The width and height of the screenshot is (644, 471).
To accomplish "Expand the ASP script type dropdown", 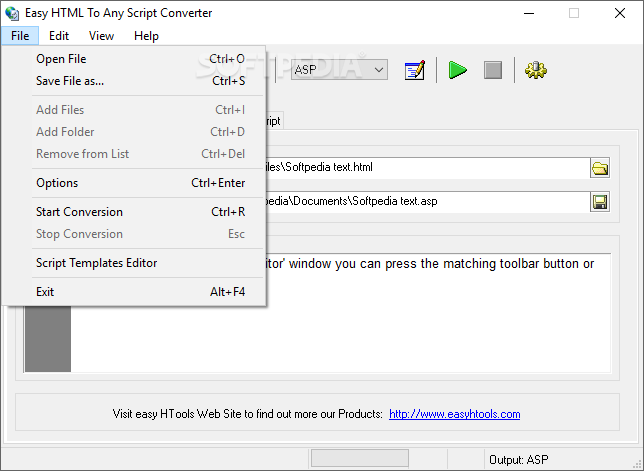I will coord(379,70).
